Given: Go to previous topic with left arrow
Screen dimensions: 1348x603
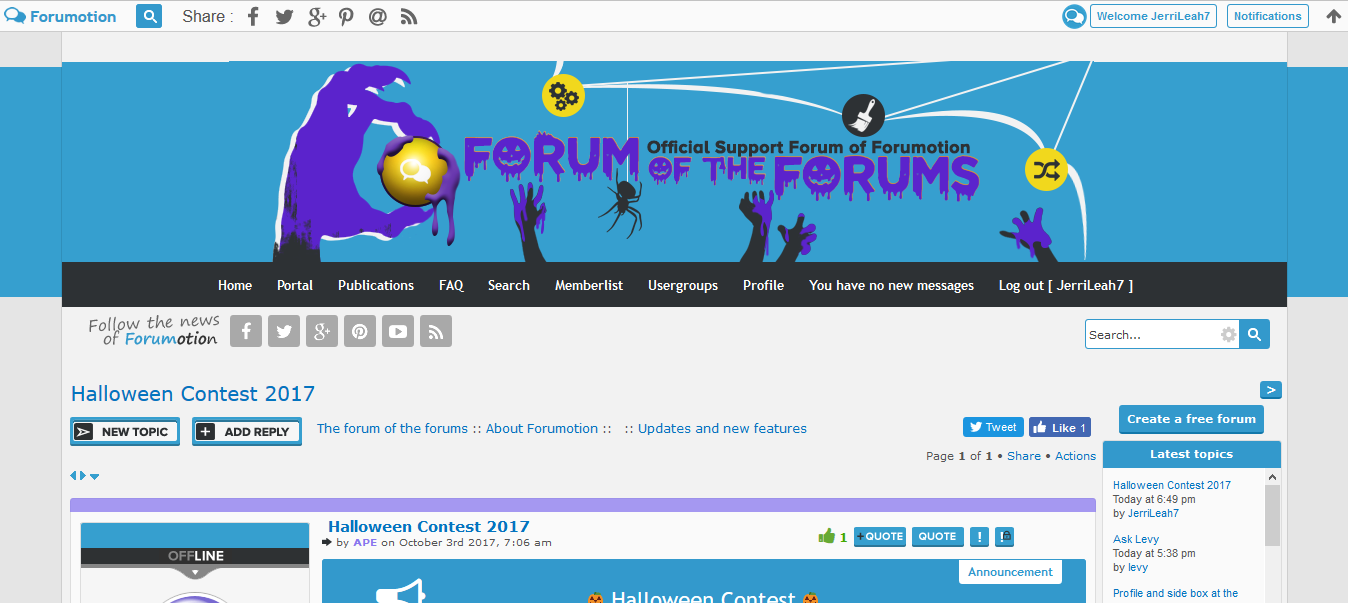Looking at the screenshot, I should [x=74, y=476].
